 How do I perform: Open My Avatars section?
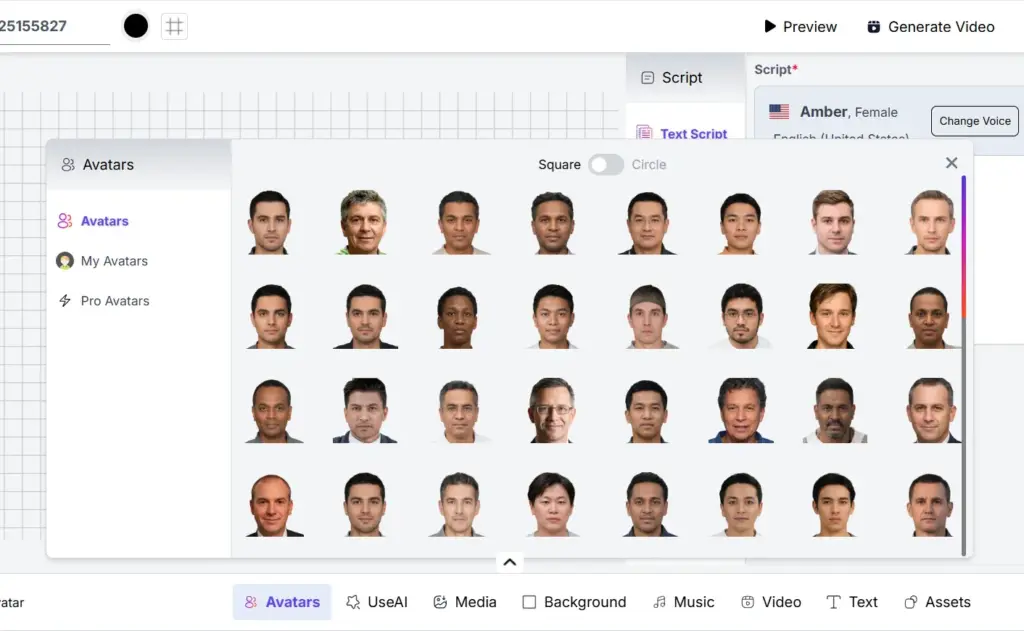pyautogui.click(x=113, y=260)
